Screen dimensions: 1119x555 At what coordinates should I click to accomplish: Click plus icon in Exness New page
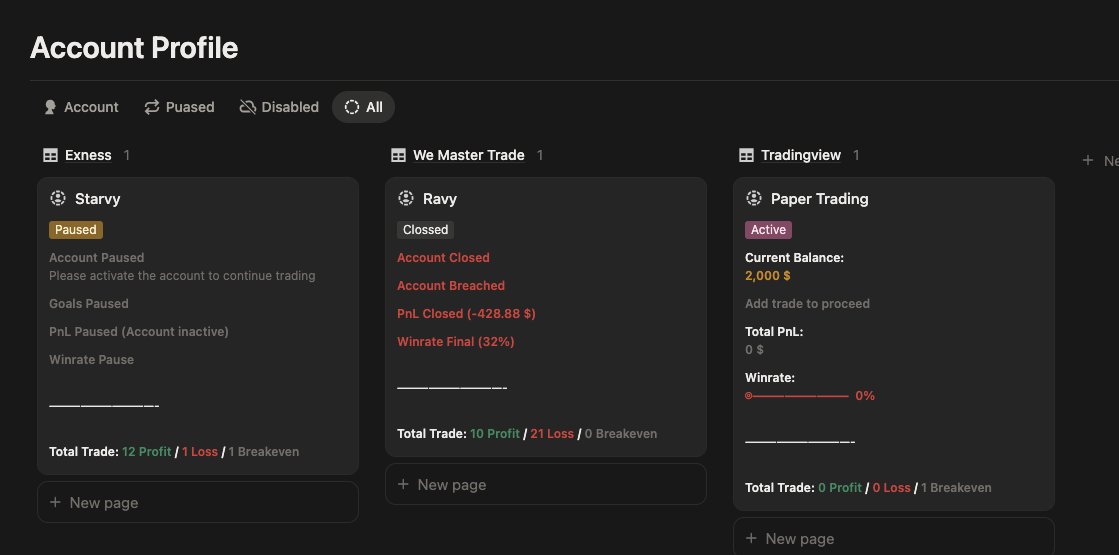click(x=55, y=502)
